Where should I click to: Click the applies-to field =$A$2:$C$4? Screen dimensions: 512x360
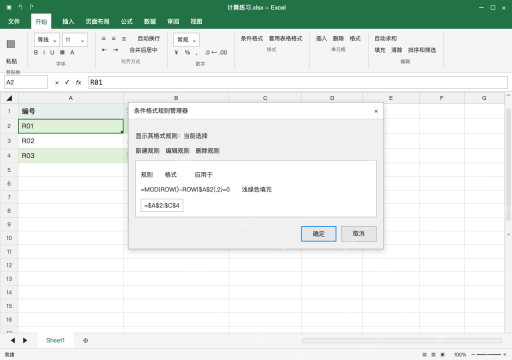click(x=162, y=205)
